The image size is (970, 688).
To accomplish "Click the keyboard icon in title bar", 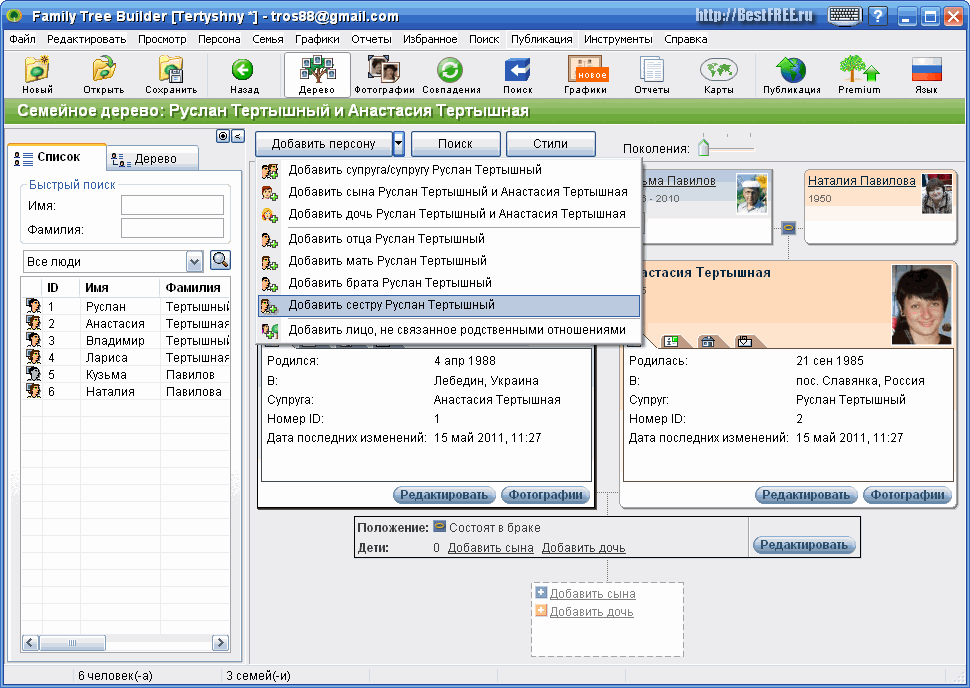I will click(844, 15).
